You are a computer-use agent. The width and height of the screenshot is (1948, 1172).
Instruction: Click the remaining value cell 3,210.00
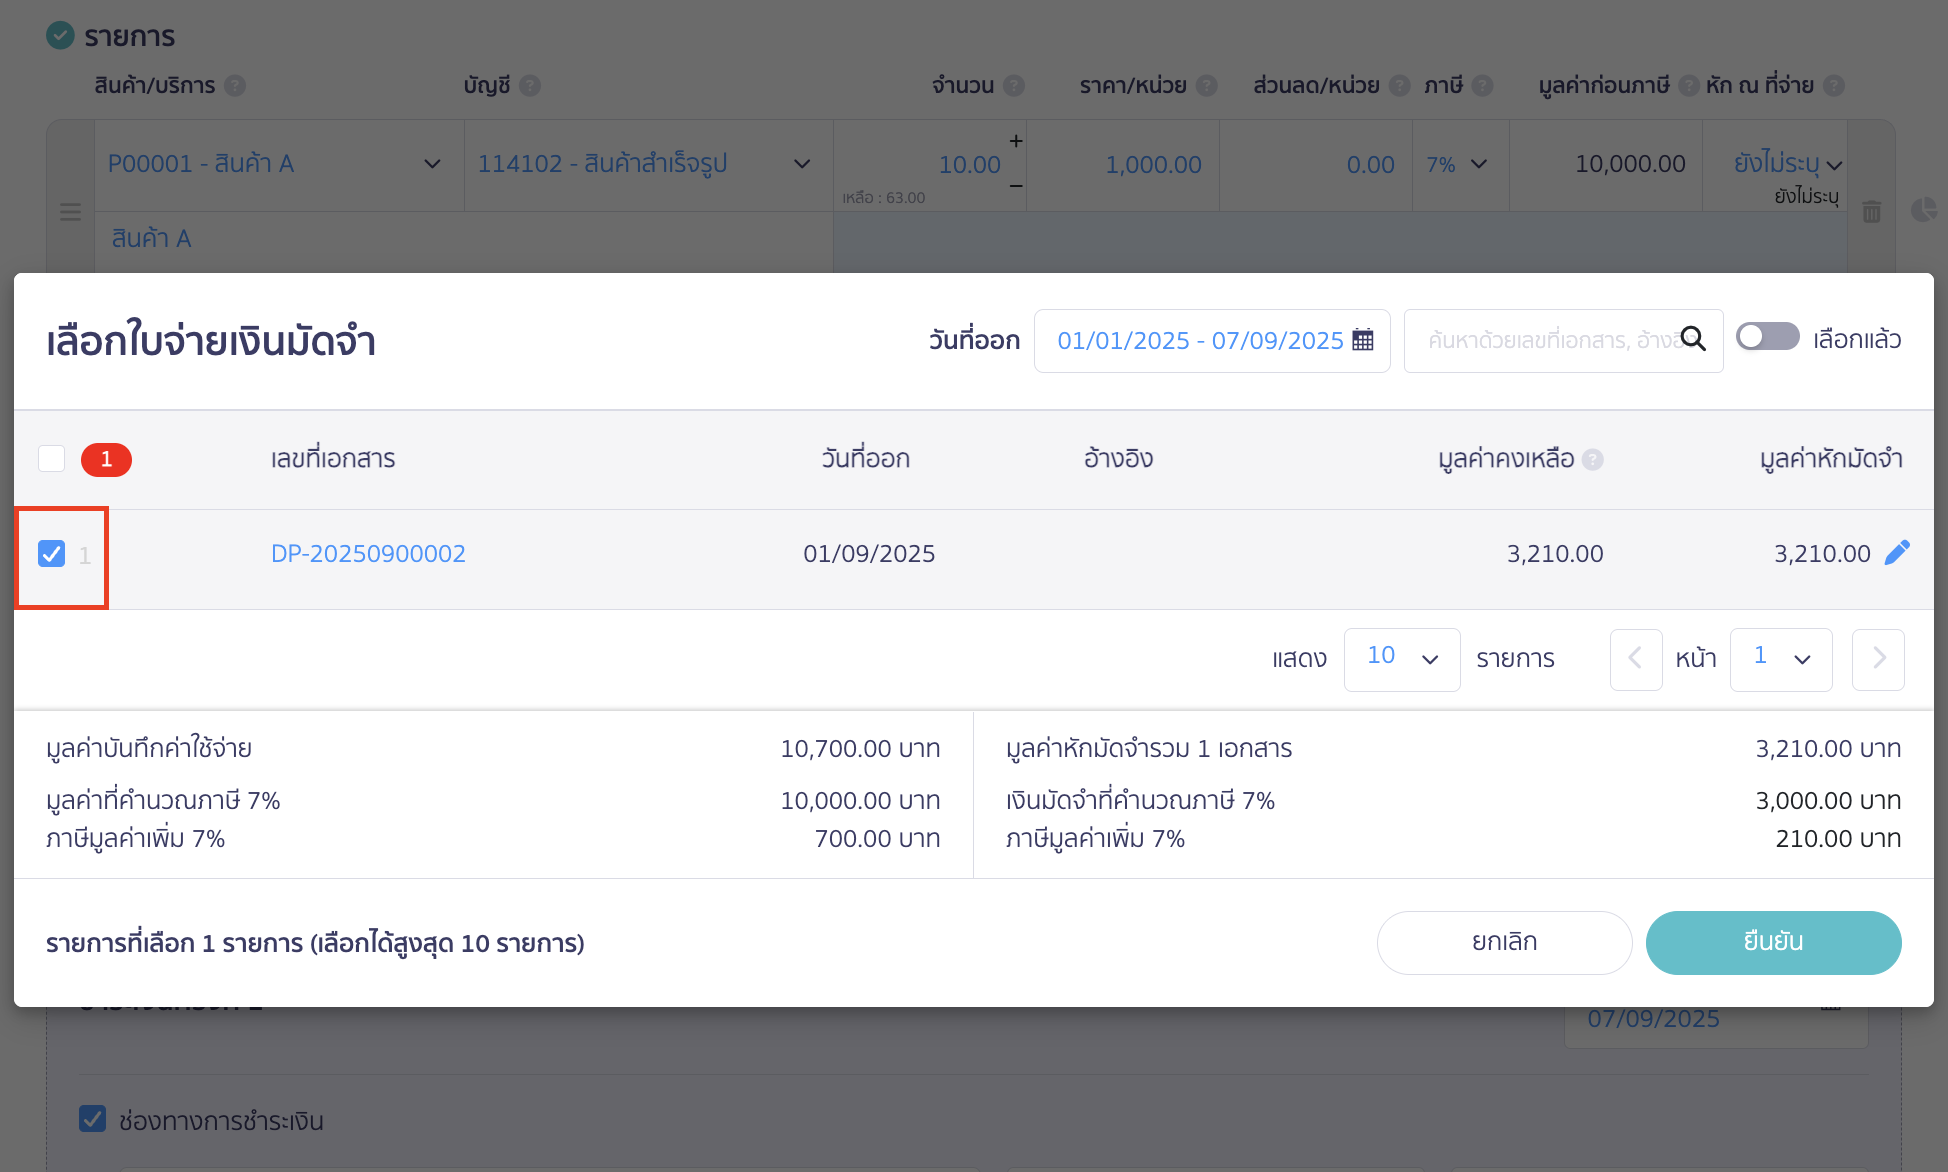coord(1555,554)
